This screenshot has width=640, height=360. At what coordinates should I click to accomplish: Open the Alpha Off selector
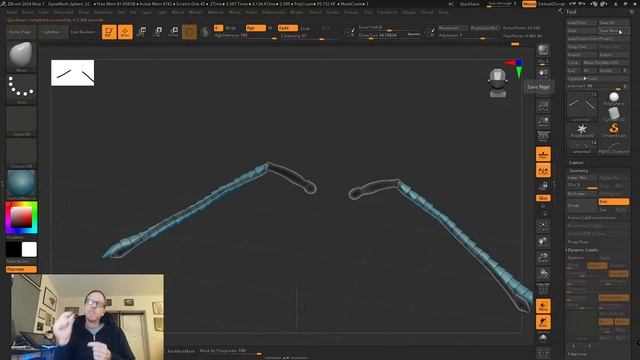pyautogui.click(x=21, y=120)
